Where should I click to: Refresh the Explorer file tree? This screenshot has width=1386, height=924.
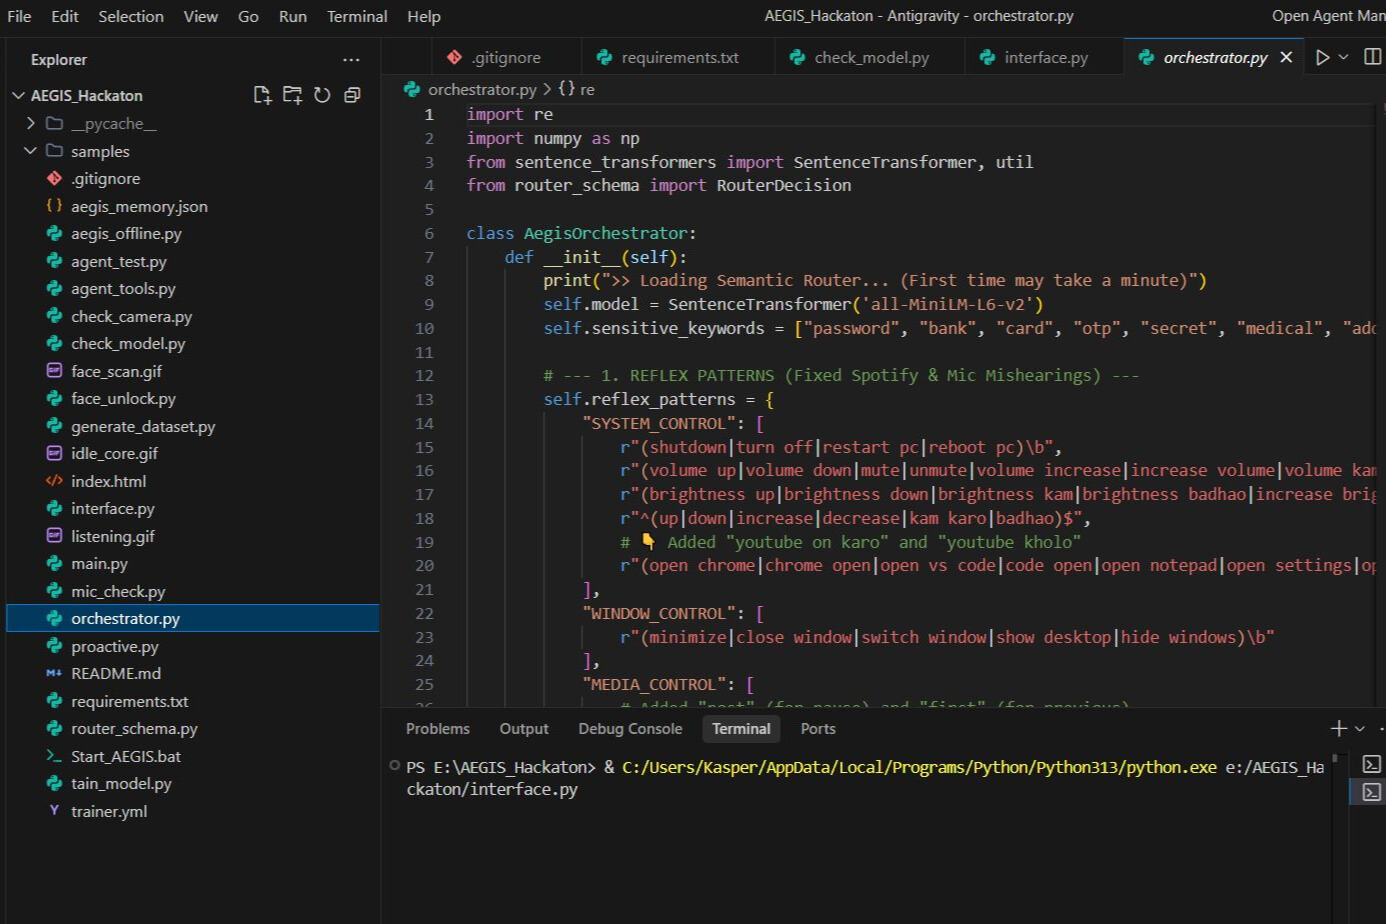(322, 95)
